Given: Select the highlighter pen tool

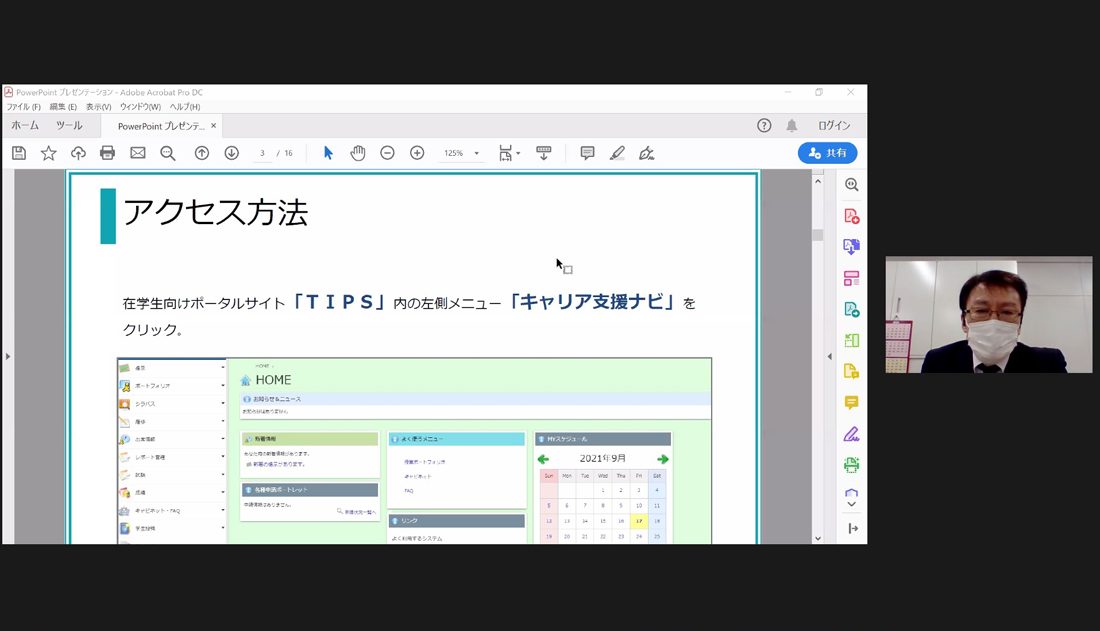Looking at the screenshot, I should pyautogui.click(x=617, y=153).
